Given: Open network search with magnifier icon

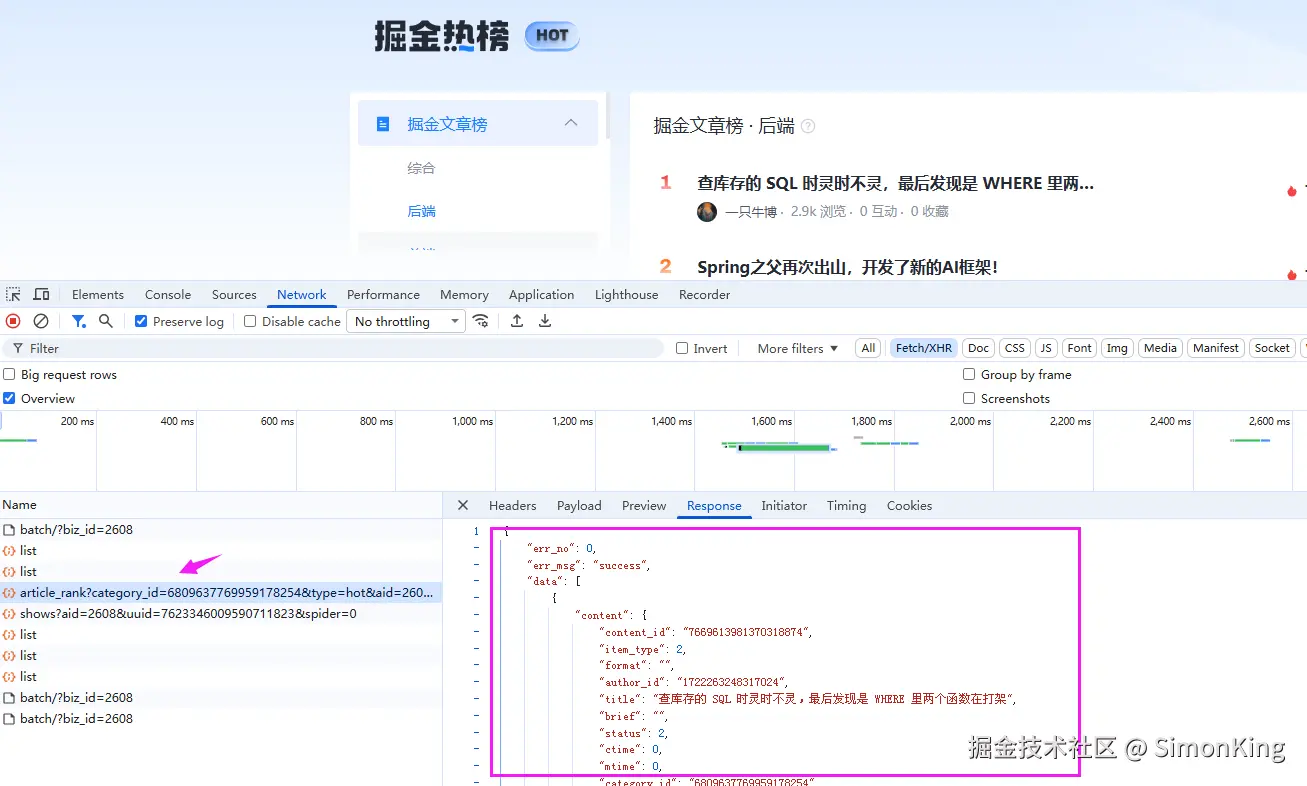Looking at the screenshot, I should [x=106, y=321].
